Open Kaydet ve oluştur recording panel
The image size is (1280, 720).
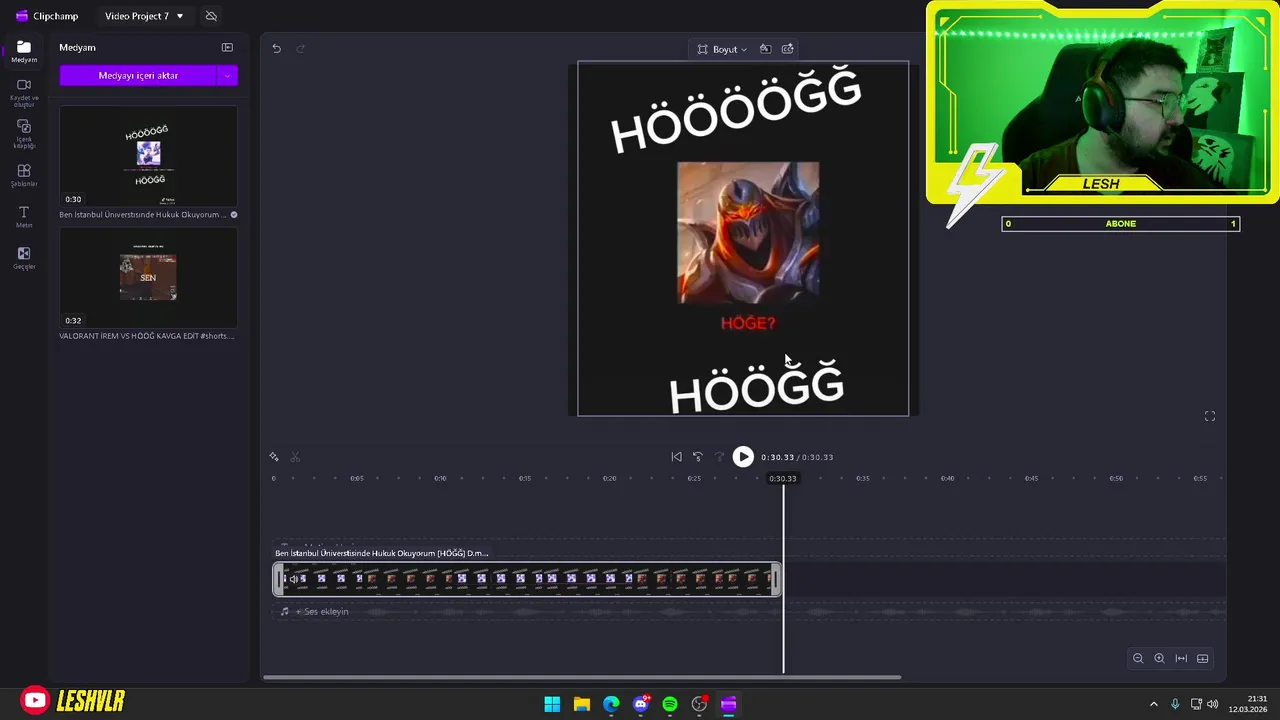(24, 93)
